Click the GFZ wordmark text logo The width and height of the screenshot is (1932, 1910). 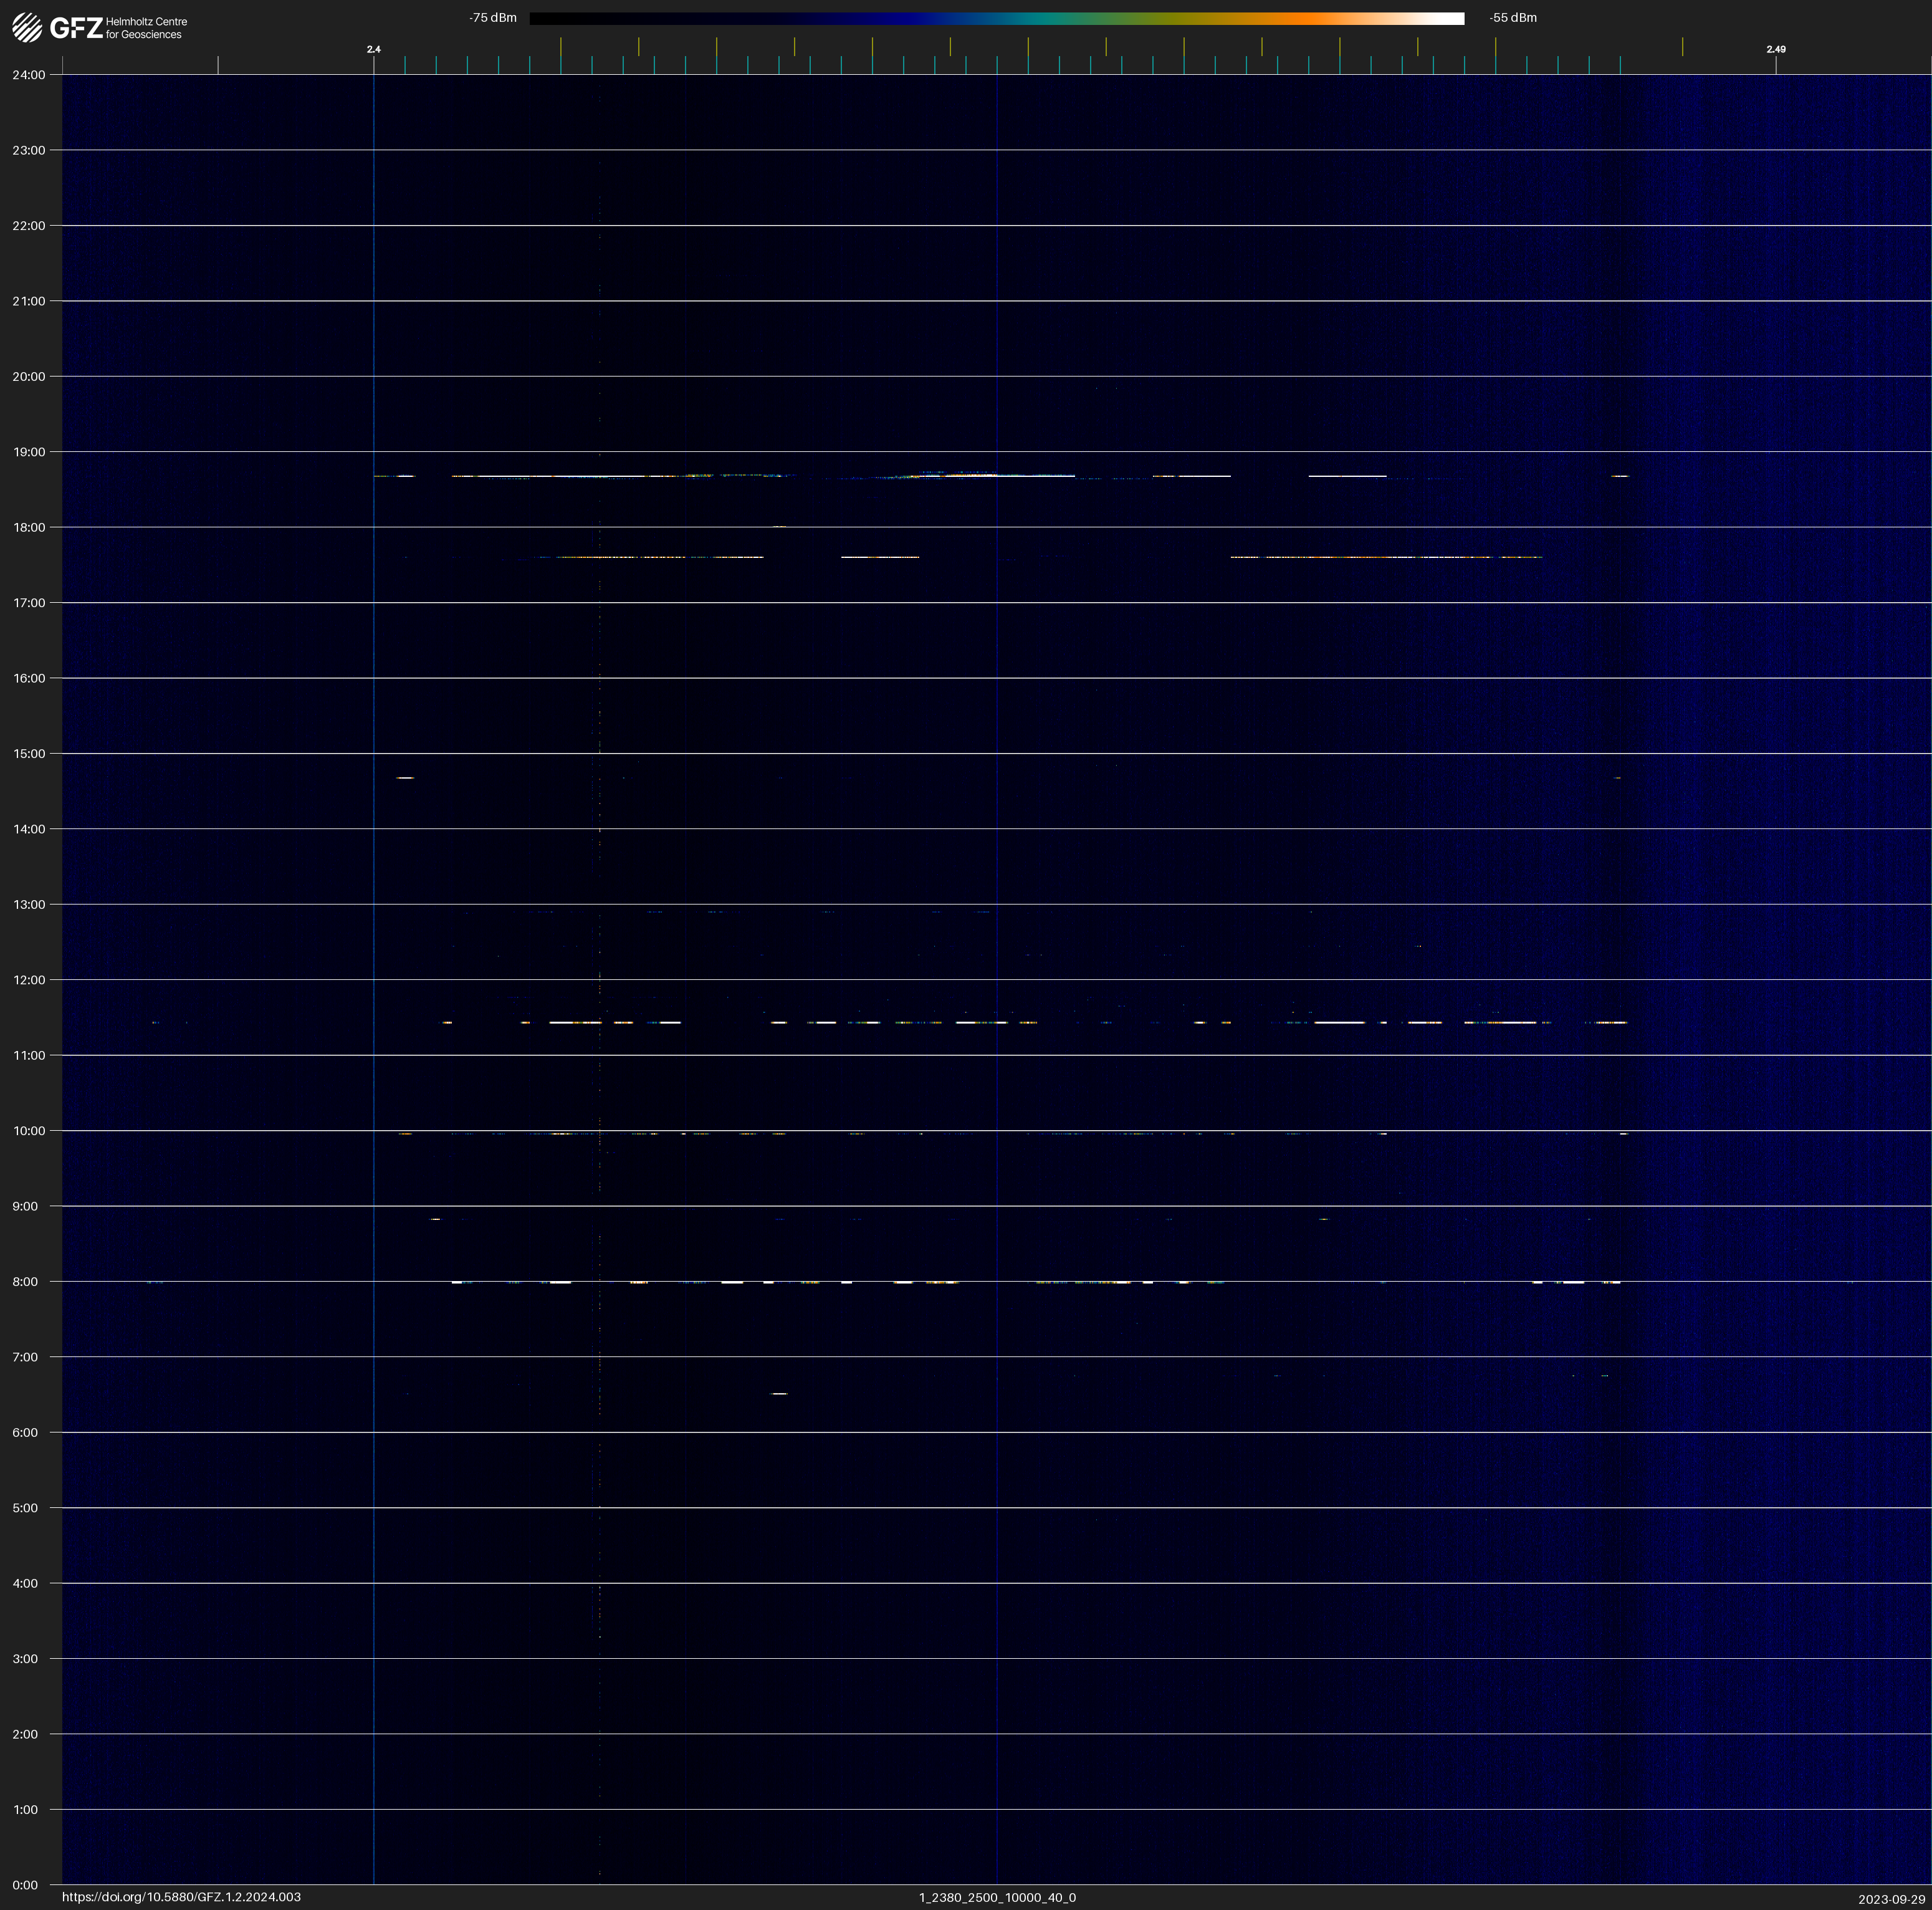[76, 28]
